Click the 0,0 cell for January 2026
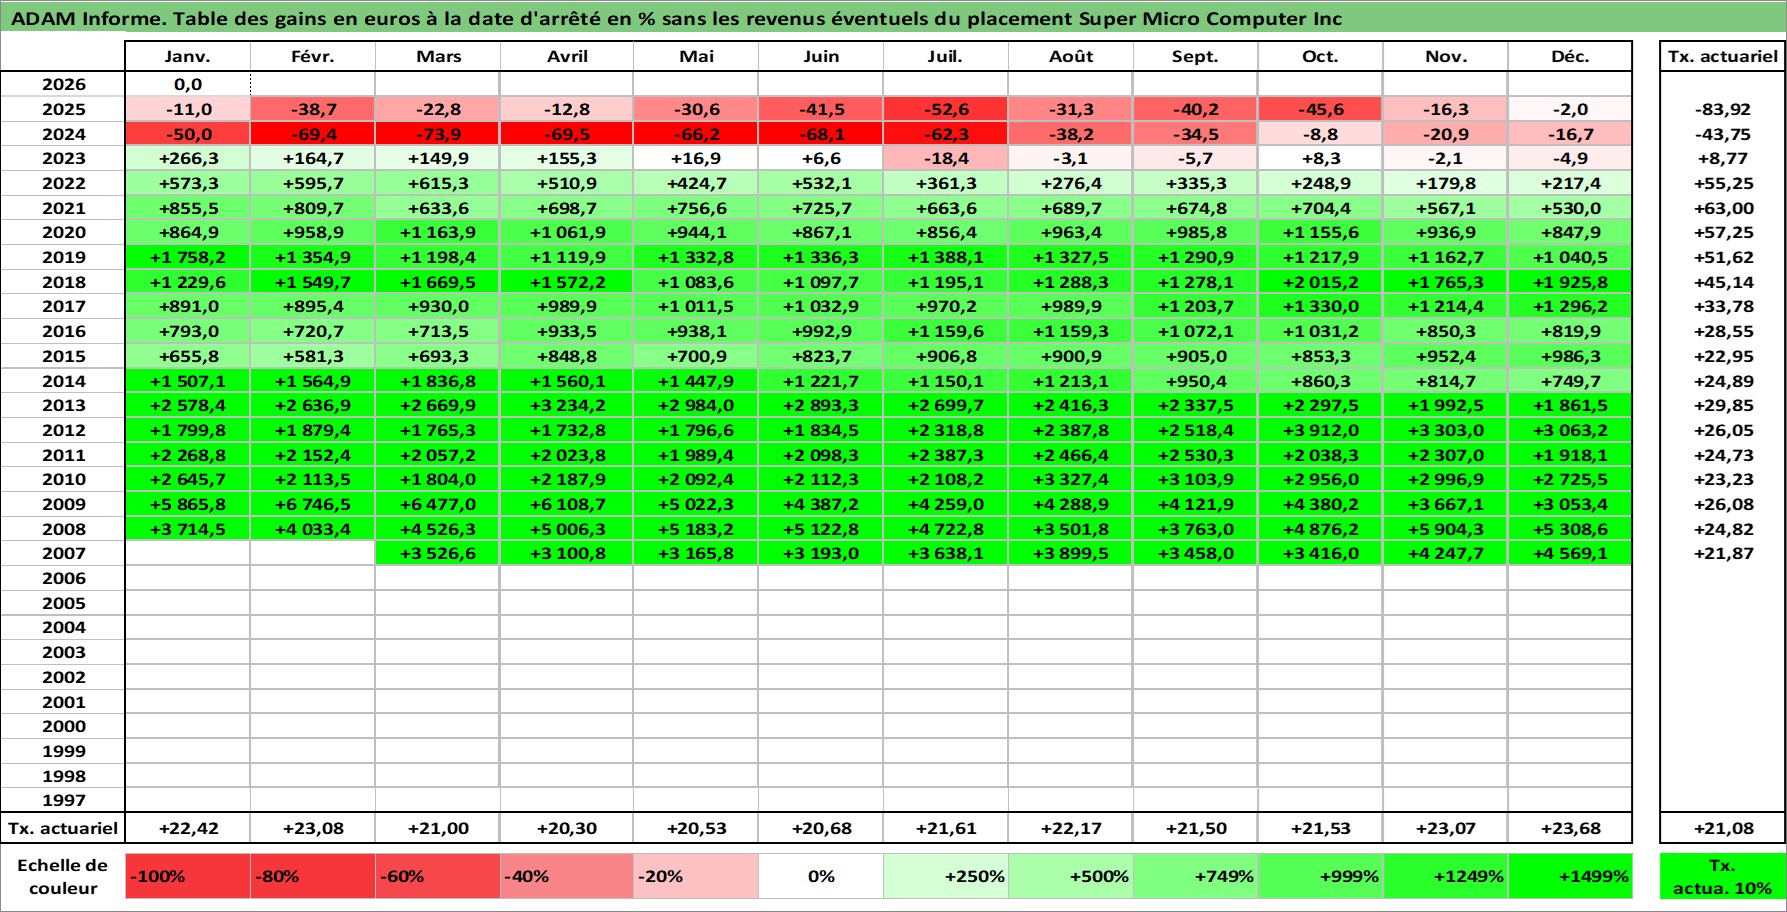The height and width of the screenshot is (912, 1787). (x=188, y=85)
